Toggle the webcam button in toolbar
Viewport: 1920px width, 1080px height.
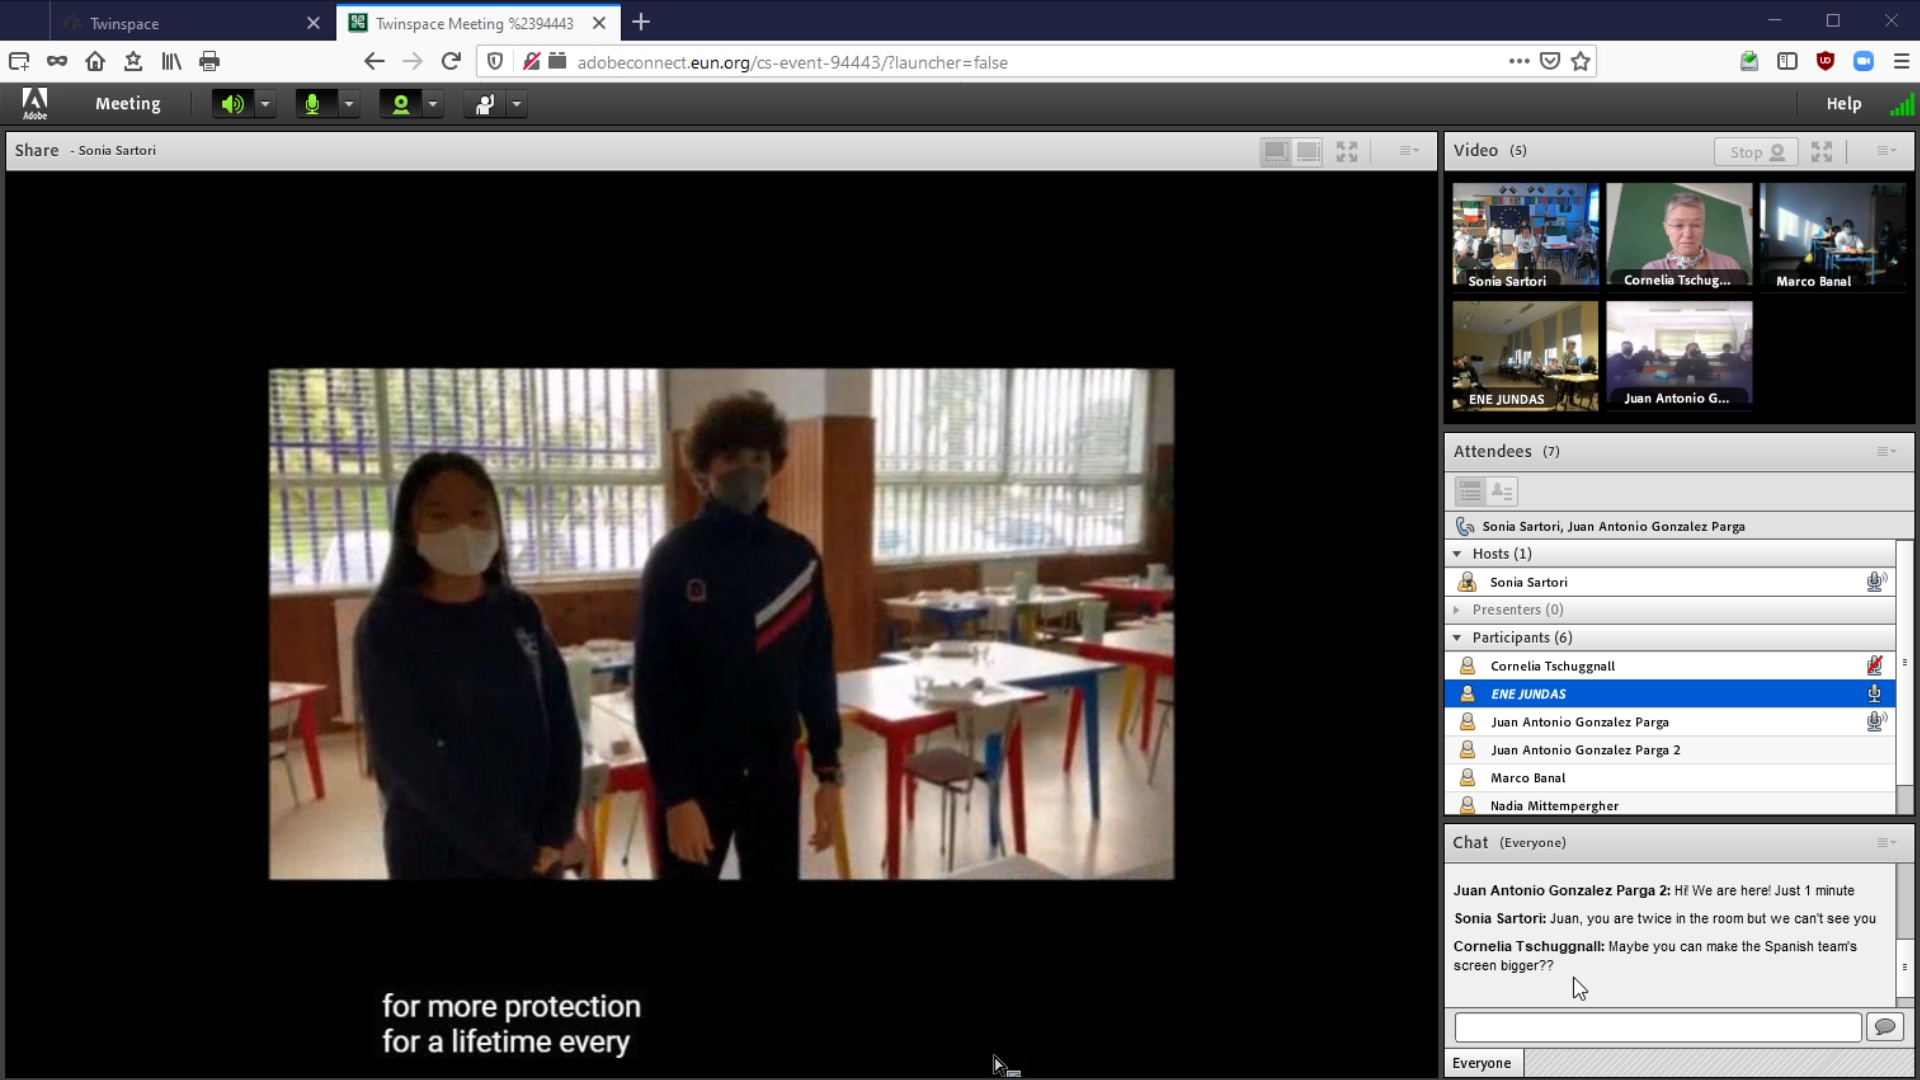(400, 104)
